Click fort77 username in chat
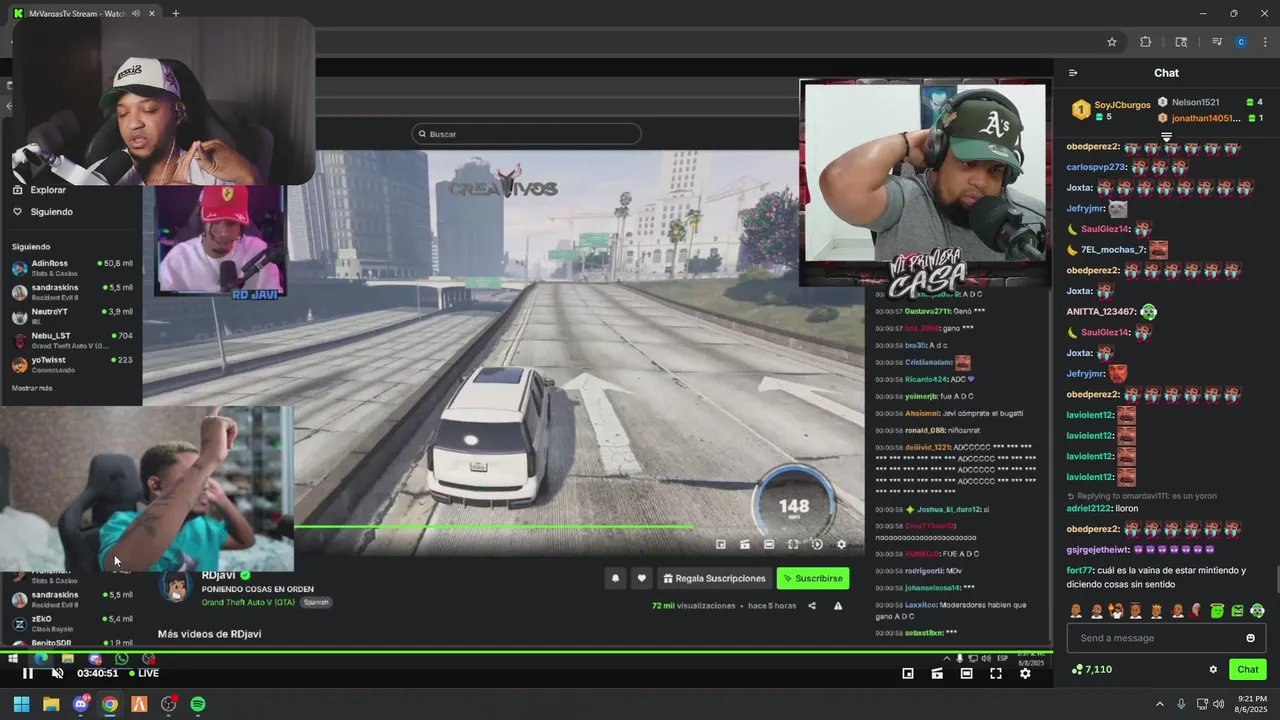 tap(1080, 570)
